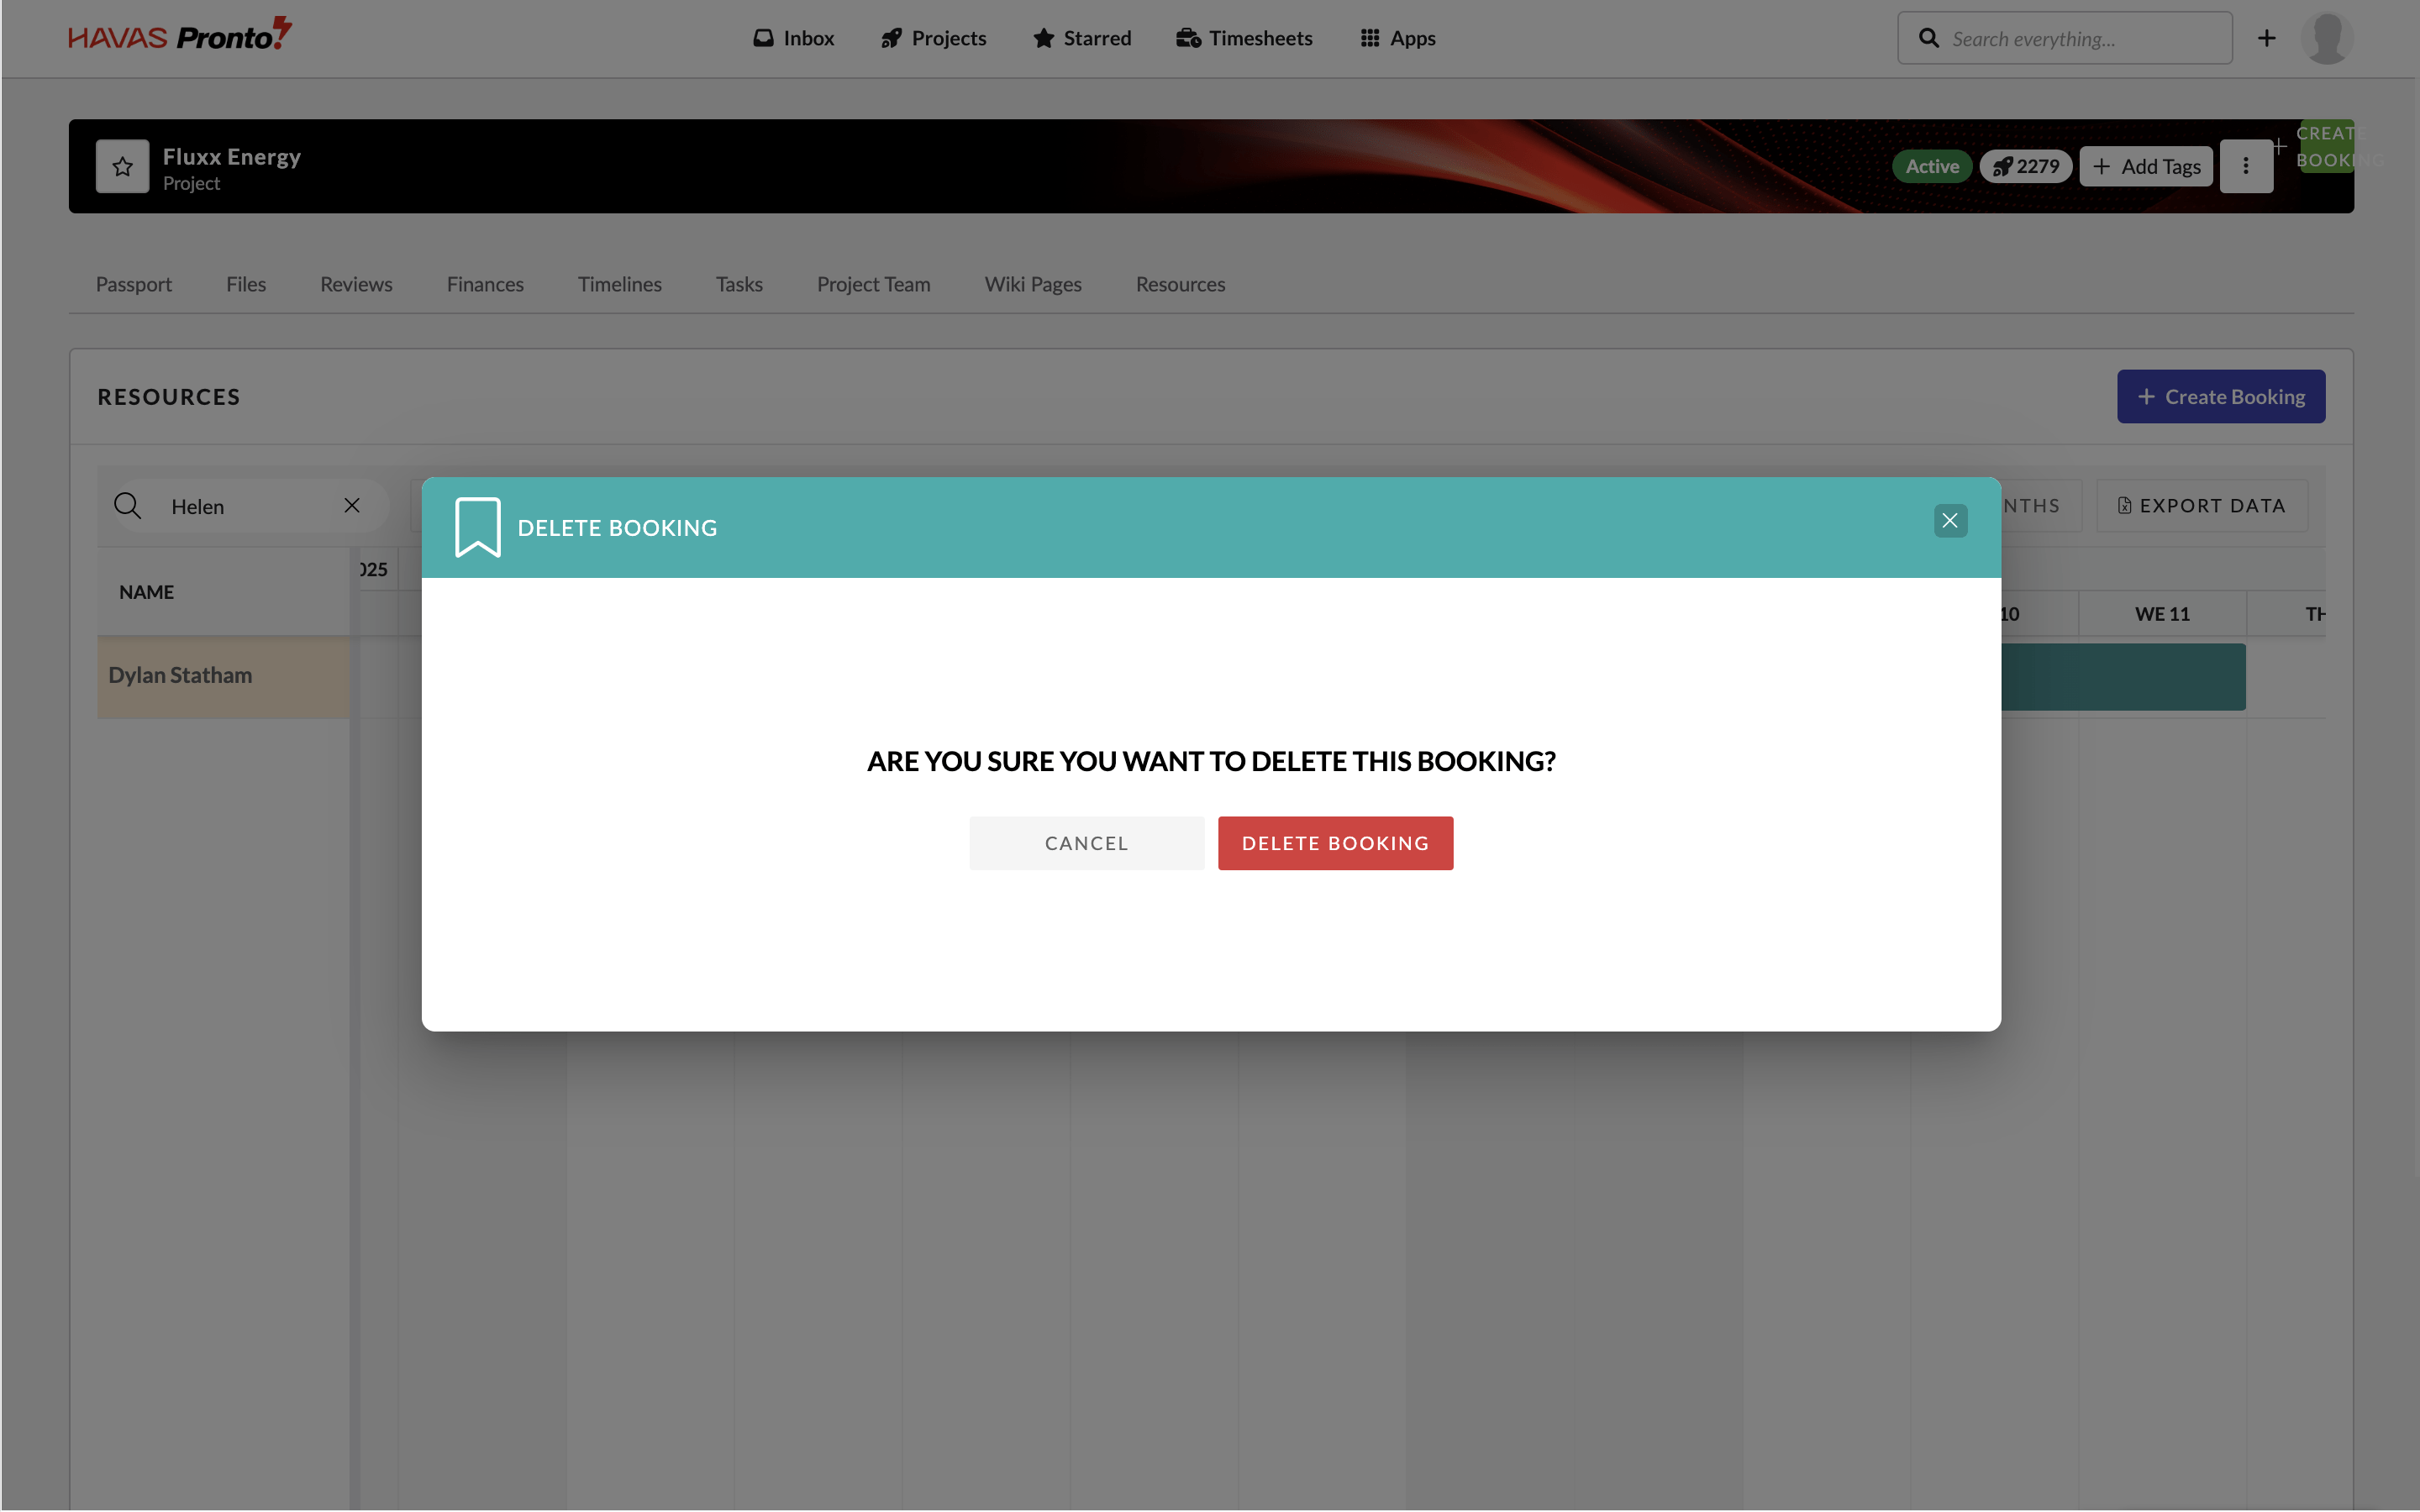Click the user avatar icon
This screenshot has width=2420, height=1512.
pyautogui.click(x=2326, y=38)
